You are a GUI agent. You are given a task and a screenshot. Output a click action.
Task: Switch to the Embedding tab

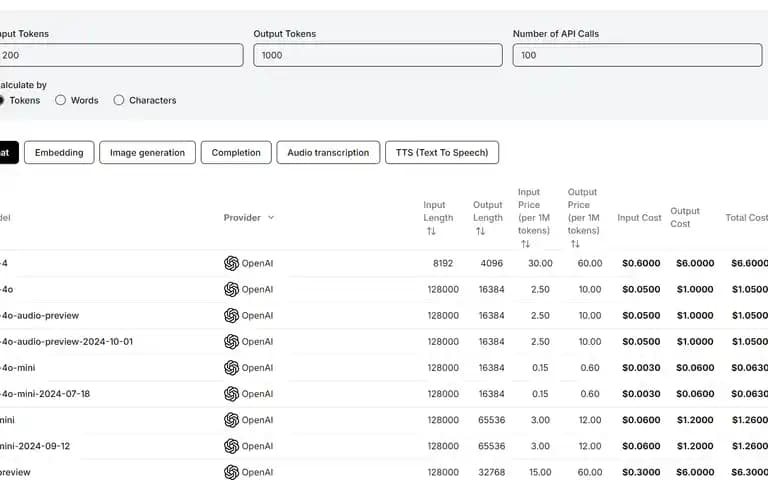tap(59, 152)
